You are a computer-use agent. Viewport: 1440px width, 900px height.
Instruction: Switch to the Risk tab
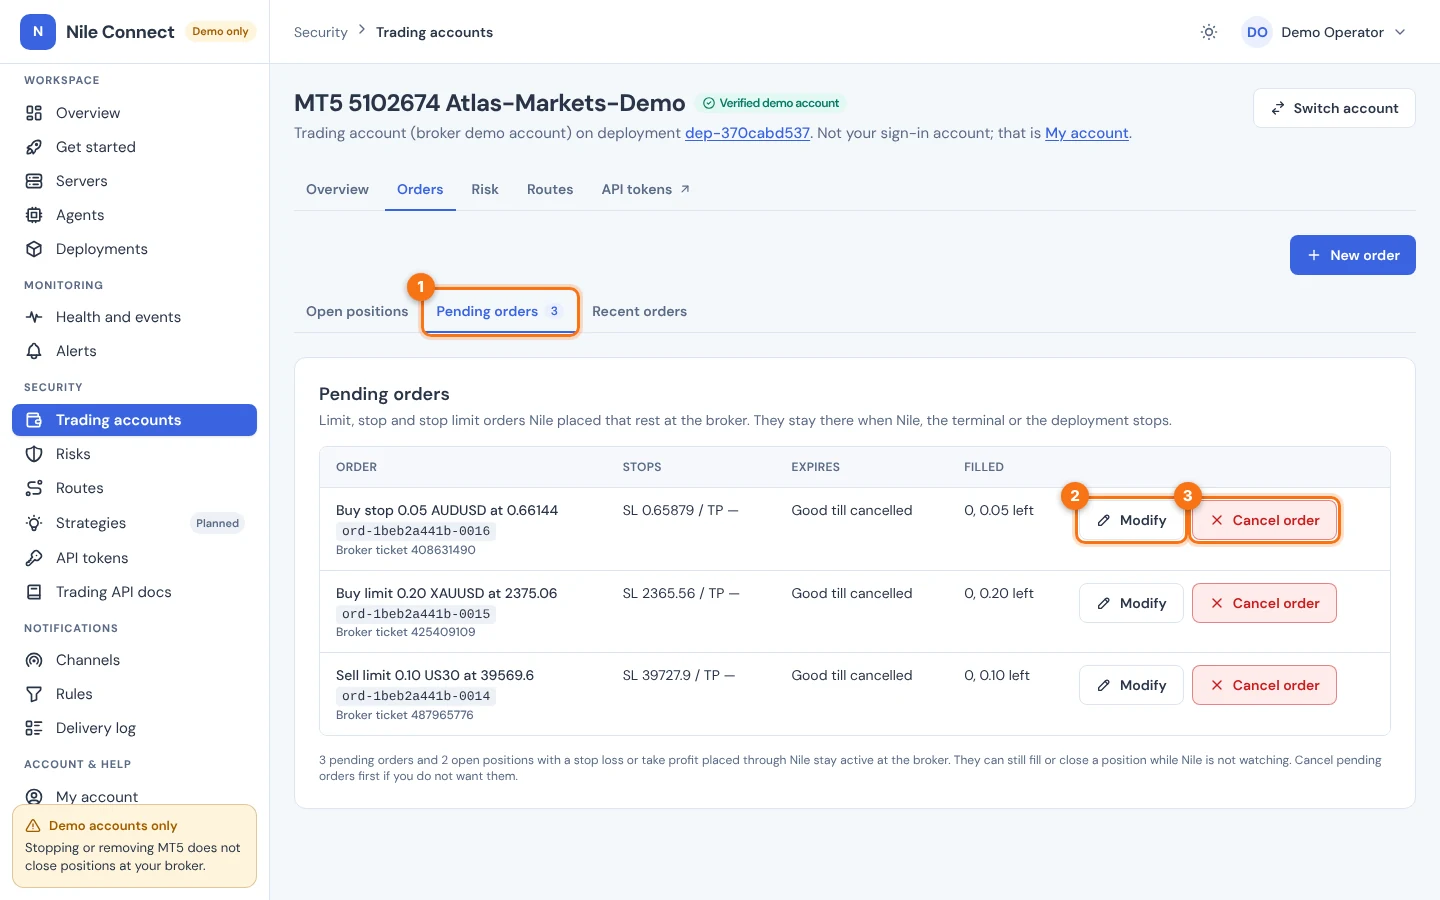click(485, 189)
